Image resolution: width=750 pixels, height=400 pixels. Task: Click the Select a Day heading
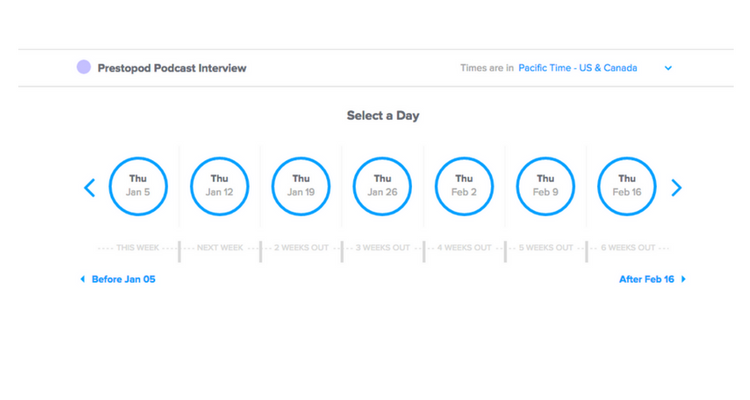click(x=383, y=115)
